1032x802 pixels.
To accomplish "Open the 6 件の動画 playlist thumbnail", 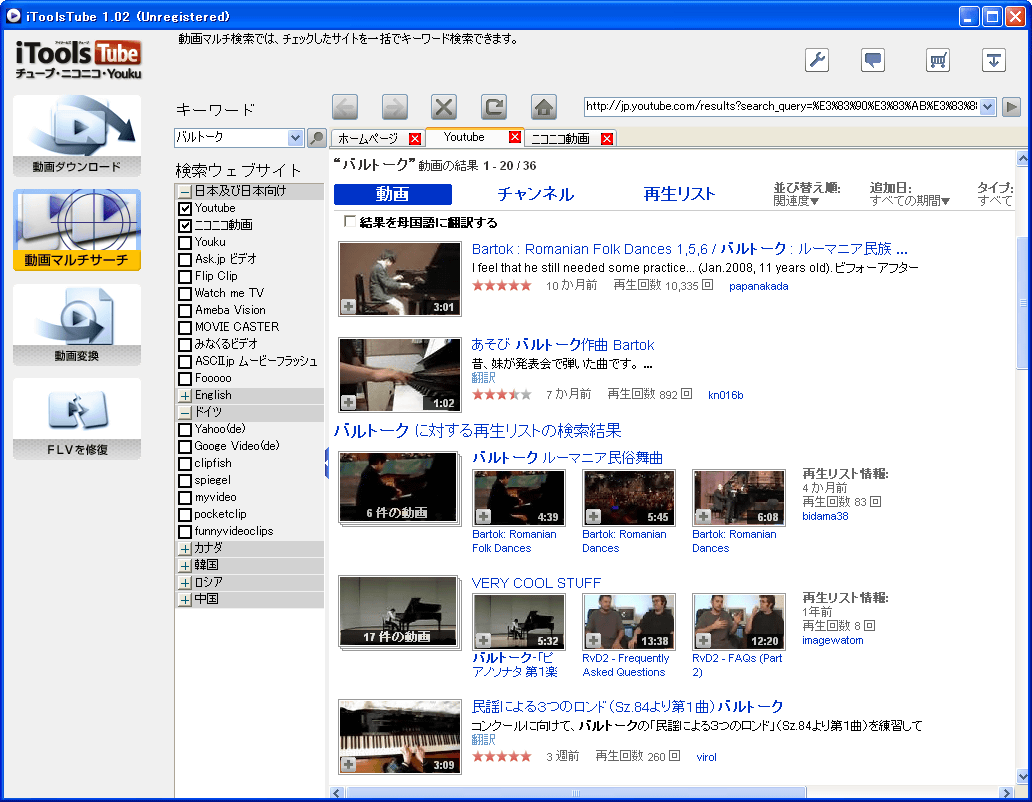I will (398, 487).
